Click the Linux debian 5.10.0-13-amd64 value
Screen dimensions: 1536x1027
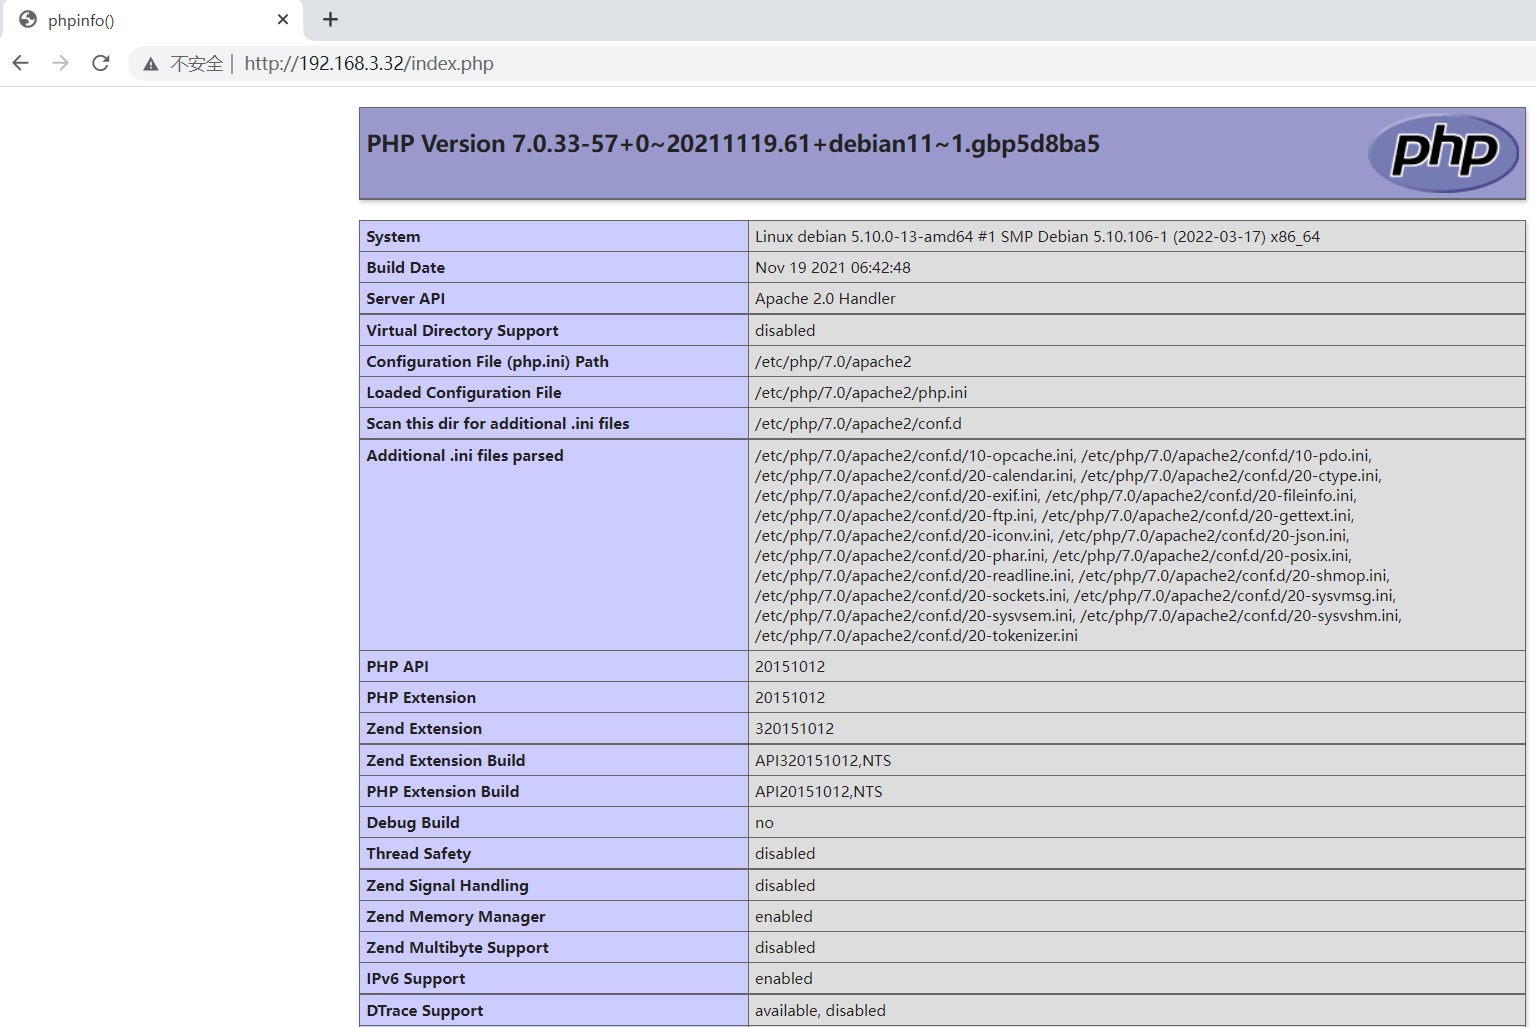coord(1037,237)
